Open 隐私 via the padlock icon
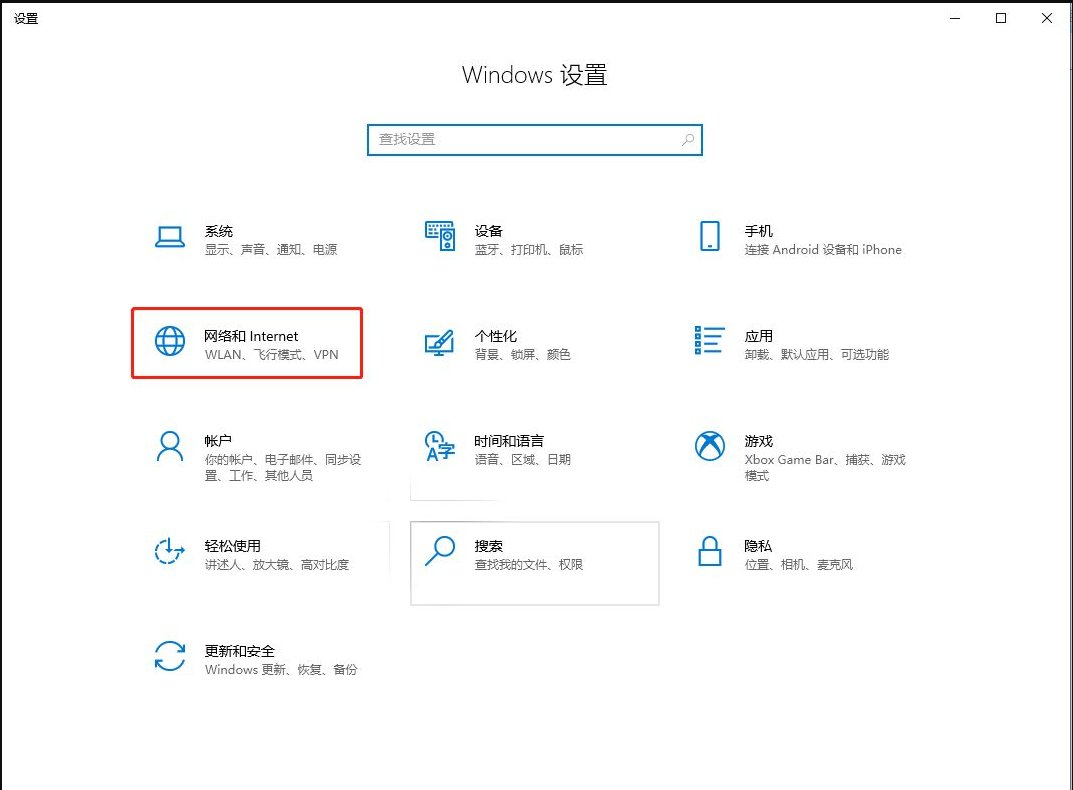This screenshot has height=790, width=1073. click(709, 552)
